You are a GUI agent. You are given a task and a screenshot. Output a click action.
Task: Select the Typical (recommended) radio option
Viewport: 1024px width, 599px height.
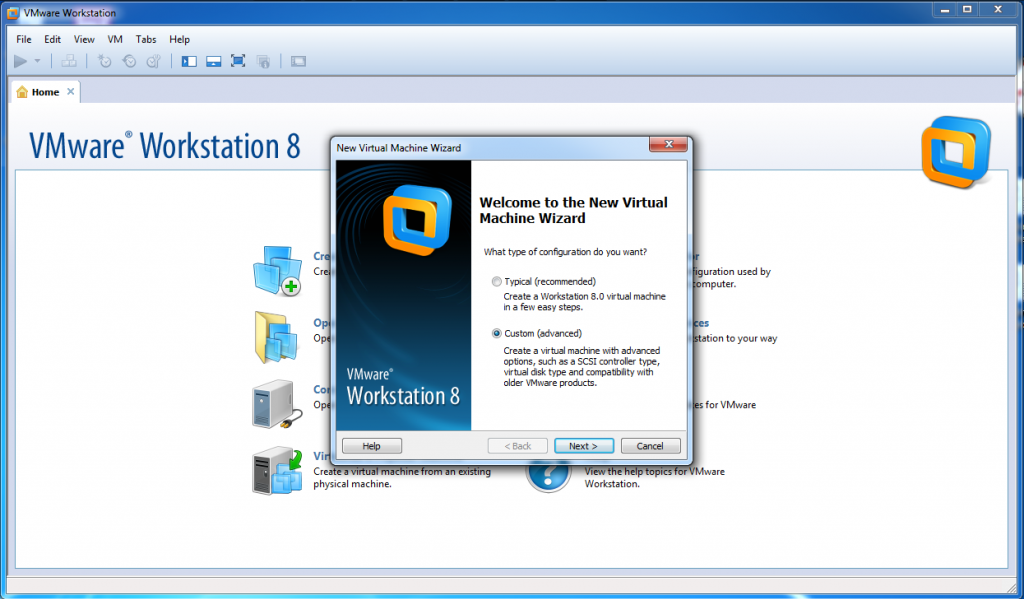coord(497,282)
